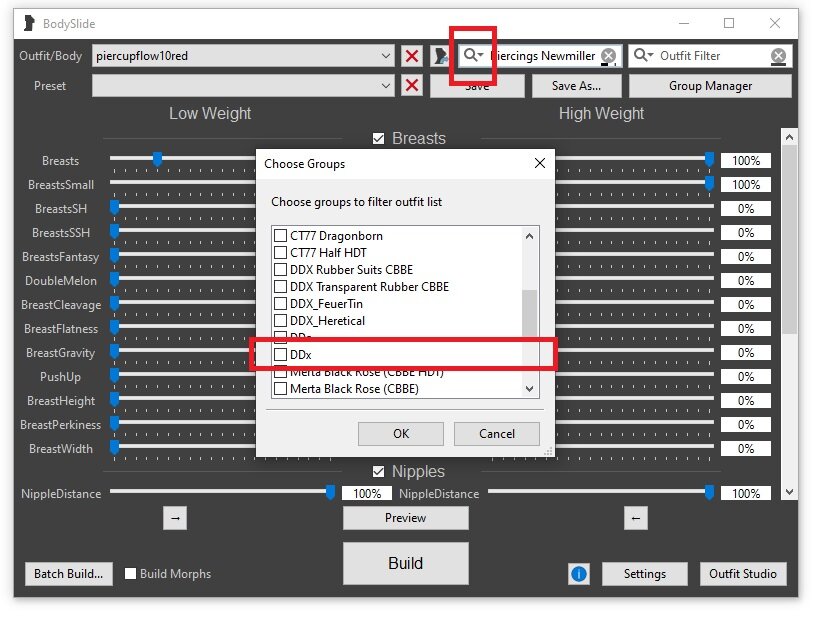
Task: Click the main slider panel scrollbar thumb
Action: point(789,239)
